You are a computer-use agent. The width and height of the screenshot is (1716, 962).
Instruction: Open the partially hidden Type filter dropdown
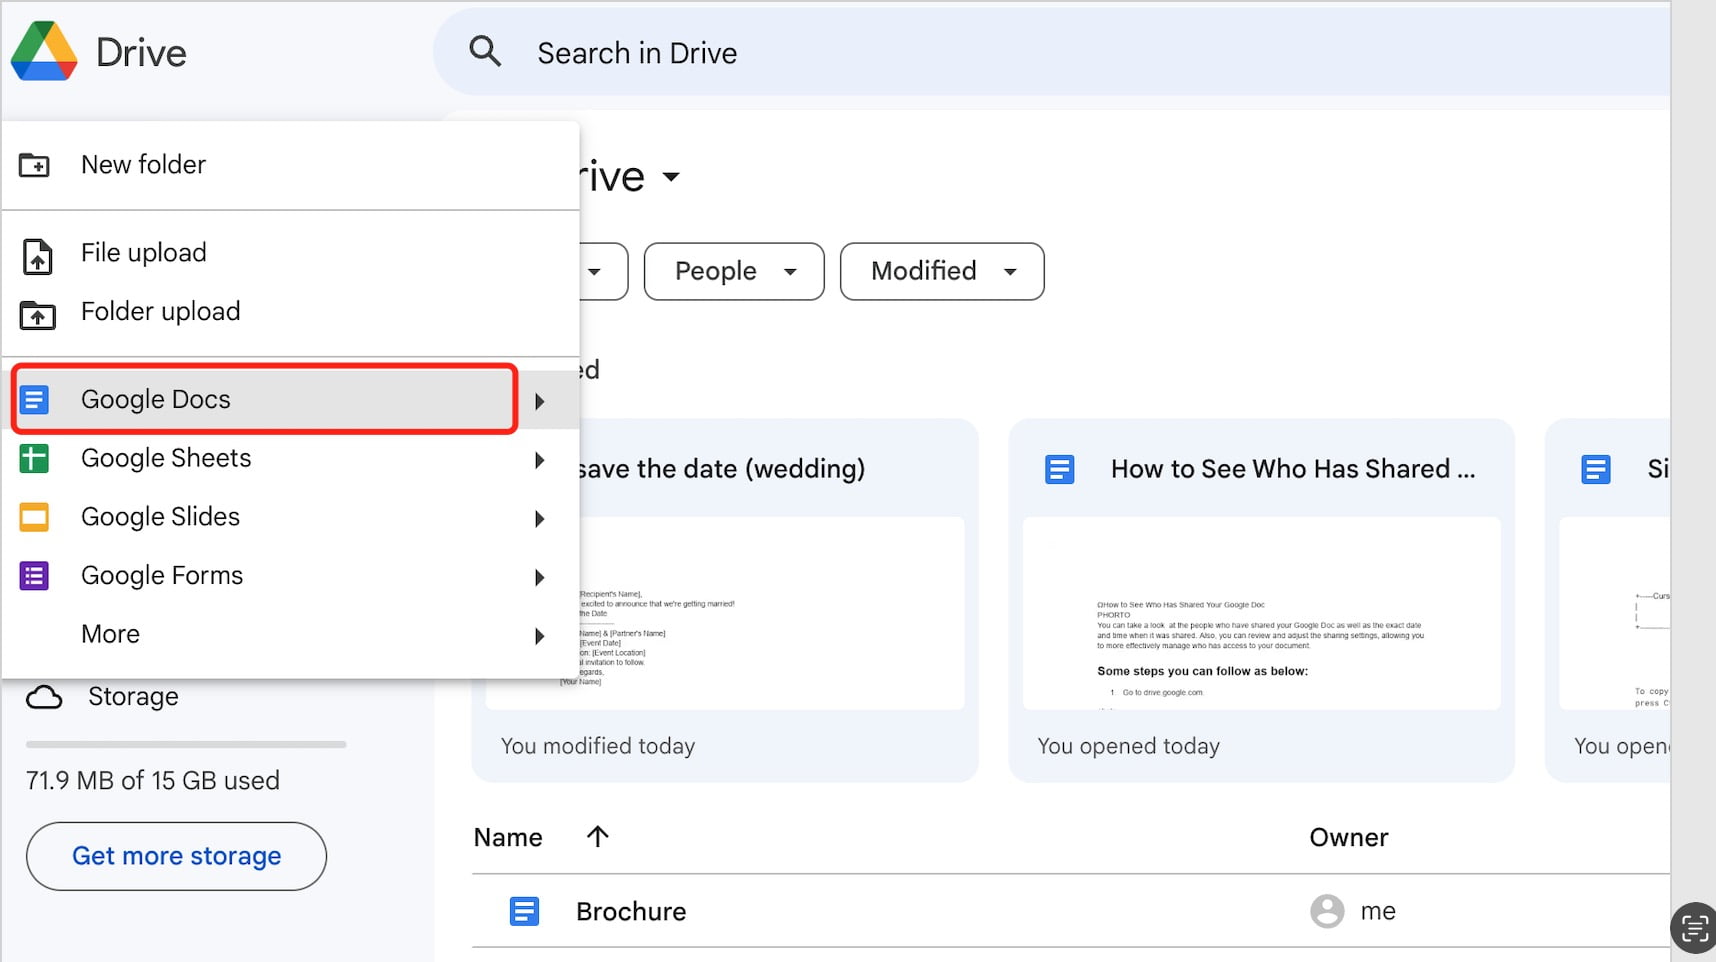click(602, 271)
